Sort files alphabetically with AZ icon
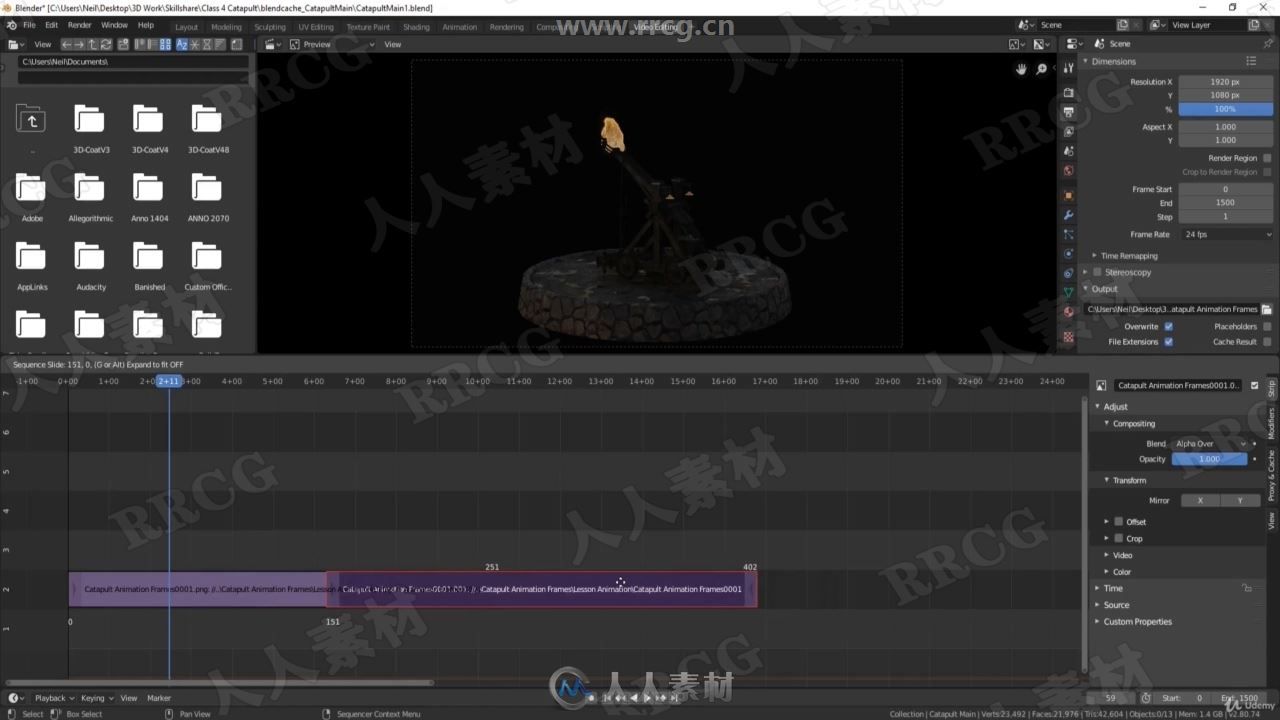 click(182, 44)
